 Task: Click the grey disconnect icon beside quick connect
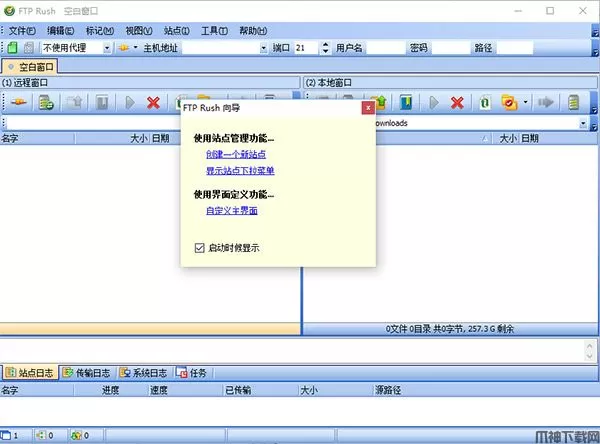click(29, 48)
